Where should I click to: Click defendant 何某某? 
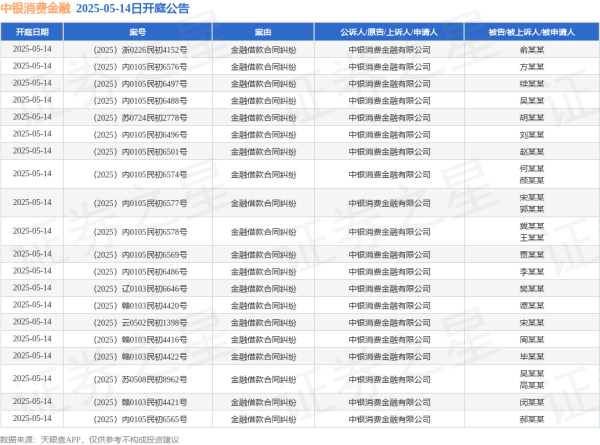click(x=532, y=169)
